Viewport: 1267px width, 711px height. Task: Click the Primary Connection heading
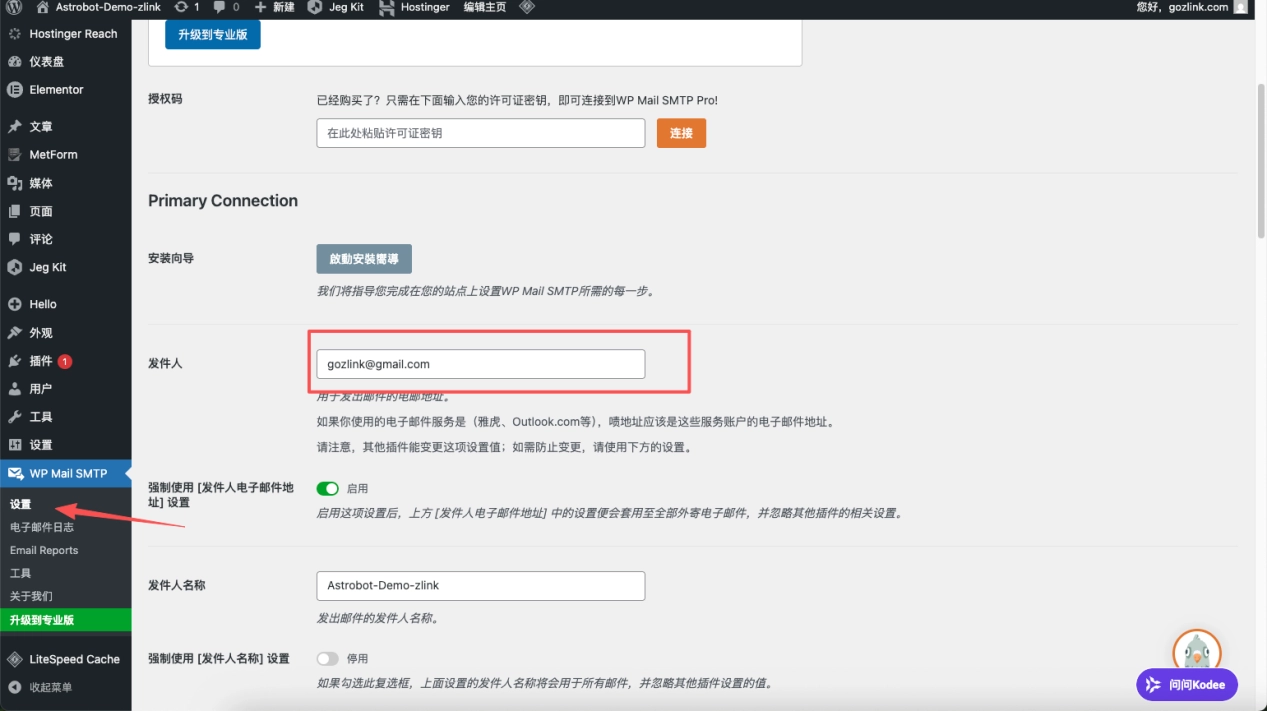[223, 201]
